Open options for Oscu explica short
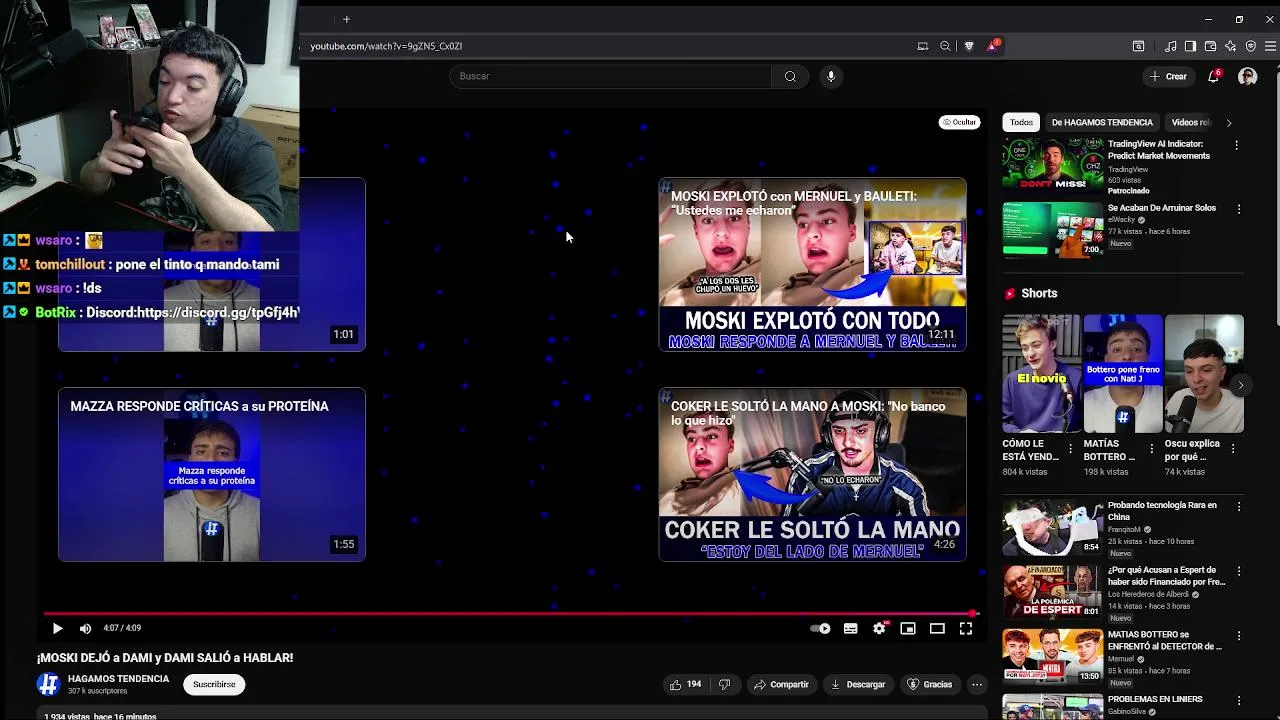 click(x=1232, y=449)
